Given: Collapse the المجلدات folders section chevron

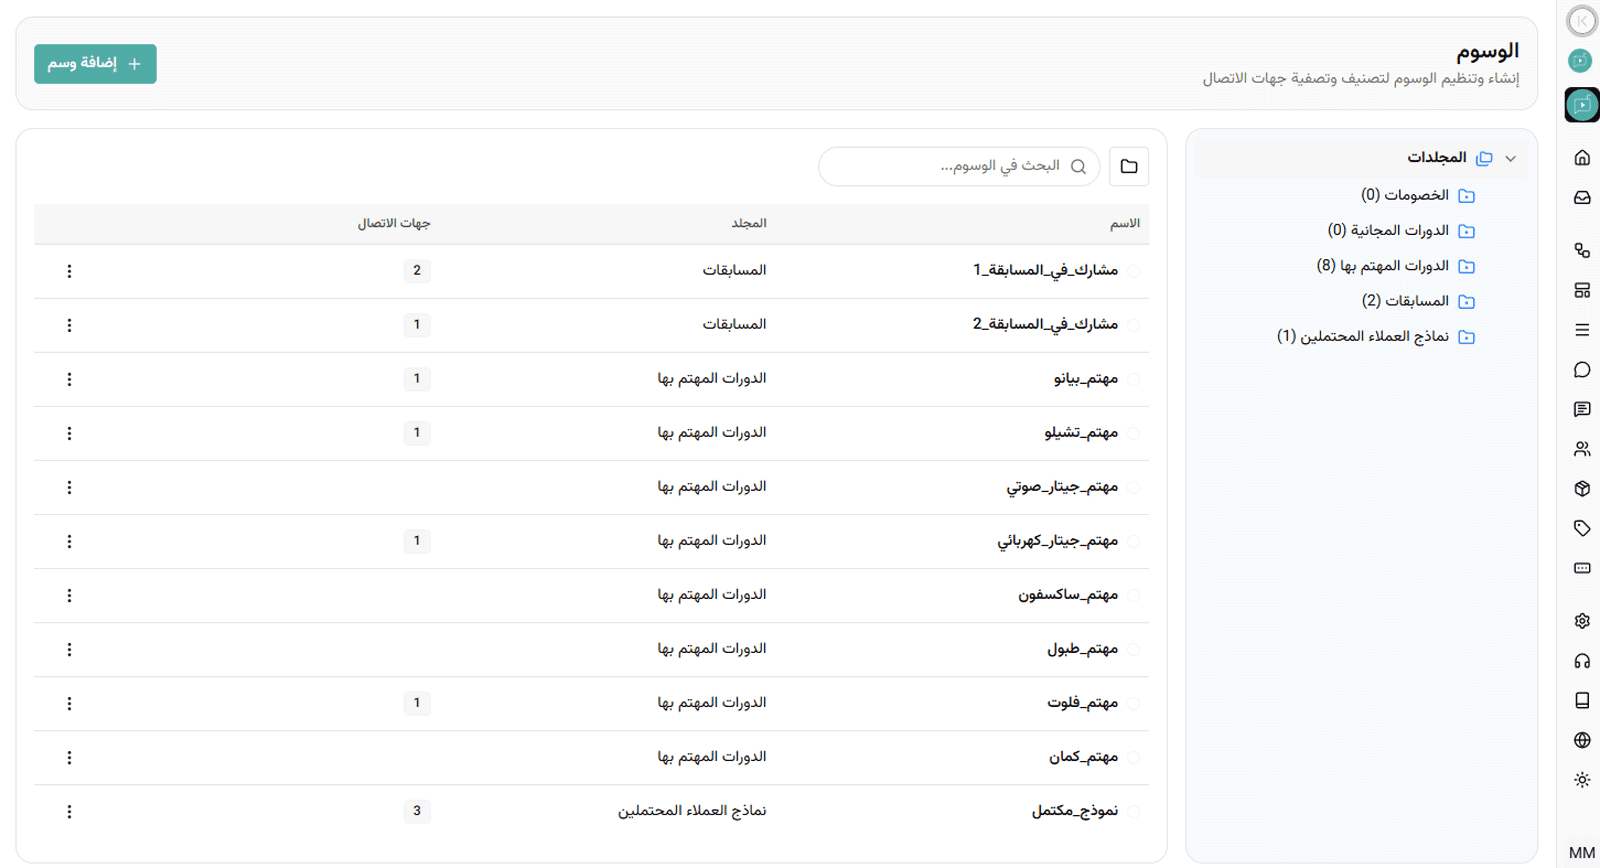Looking at the screenshot, I should [1510, 158].
